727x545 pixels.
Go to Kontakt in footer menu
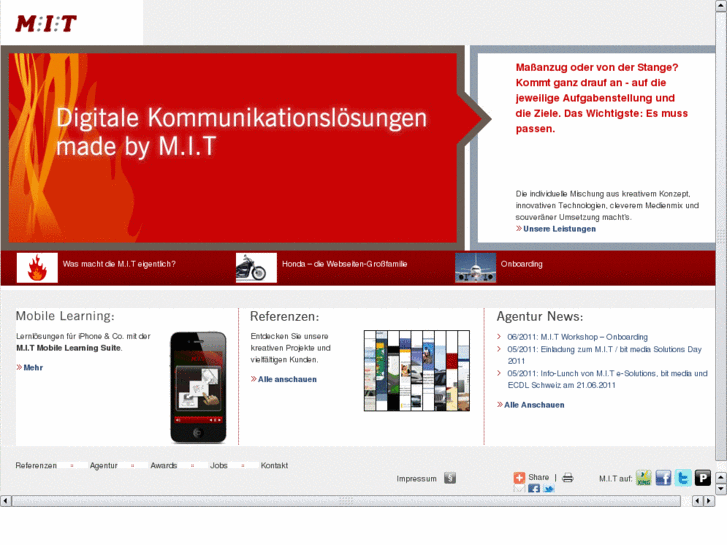pyautogui.click(x=274, y=465)
